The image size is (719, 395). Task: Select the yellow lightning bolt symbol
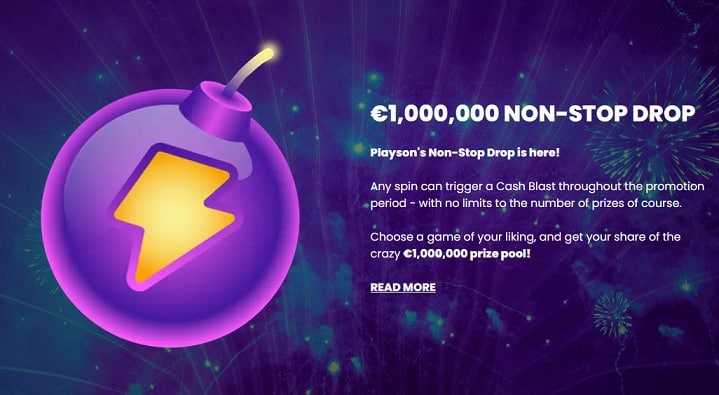point(174,216)
